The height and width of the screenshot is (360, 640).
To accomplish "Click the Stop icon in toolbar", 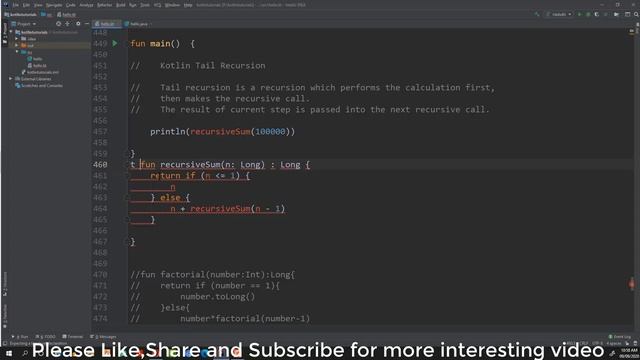I will (x=606, y=14).
